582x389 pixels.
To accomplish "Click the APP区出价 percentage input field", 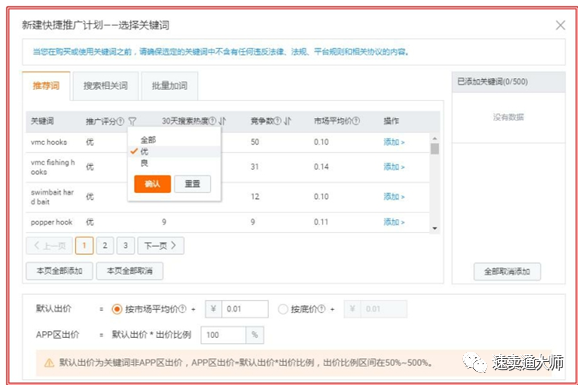I will pos(223,335).
